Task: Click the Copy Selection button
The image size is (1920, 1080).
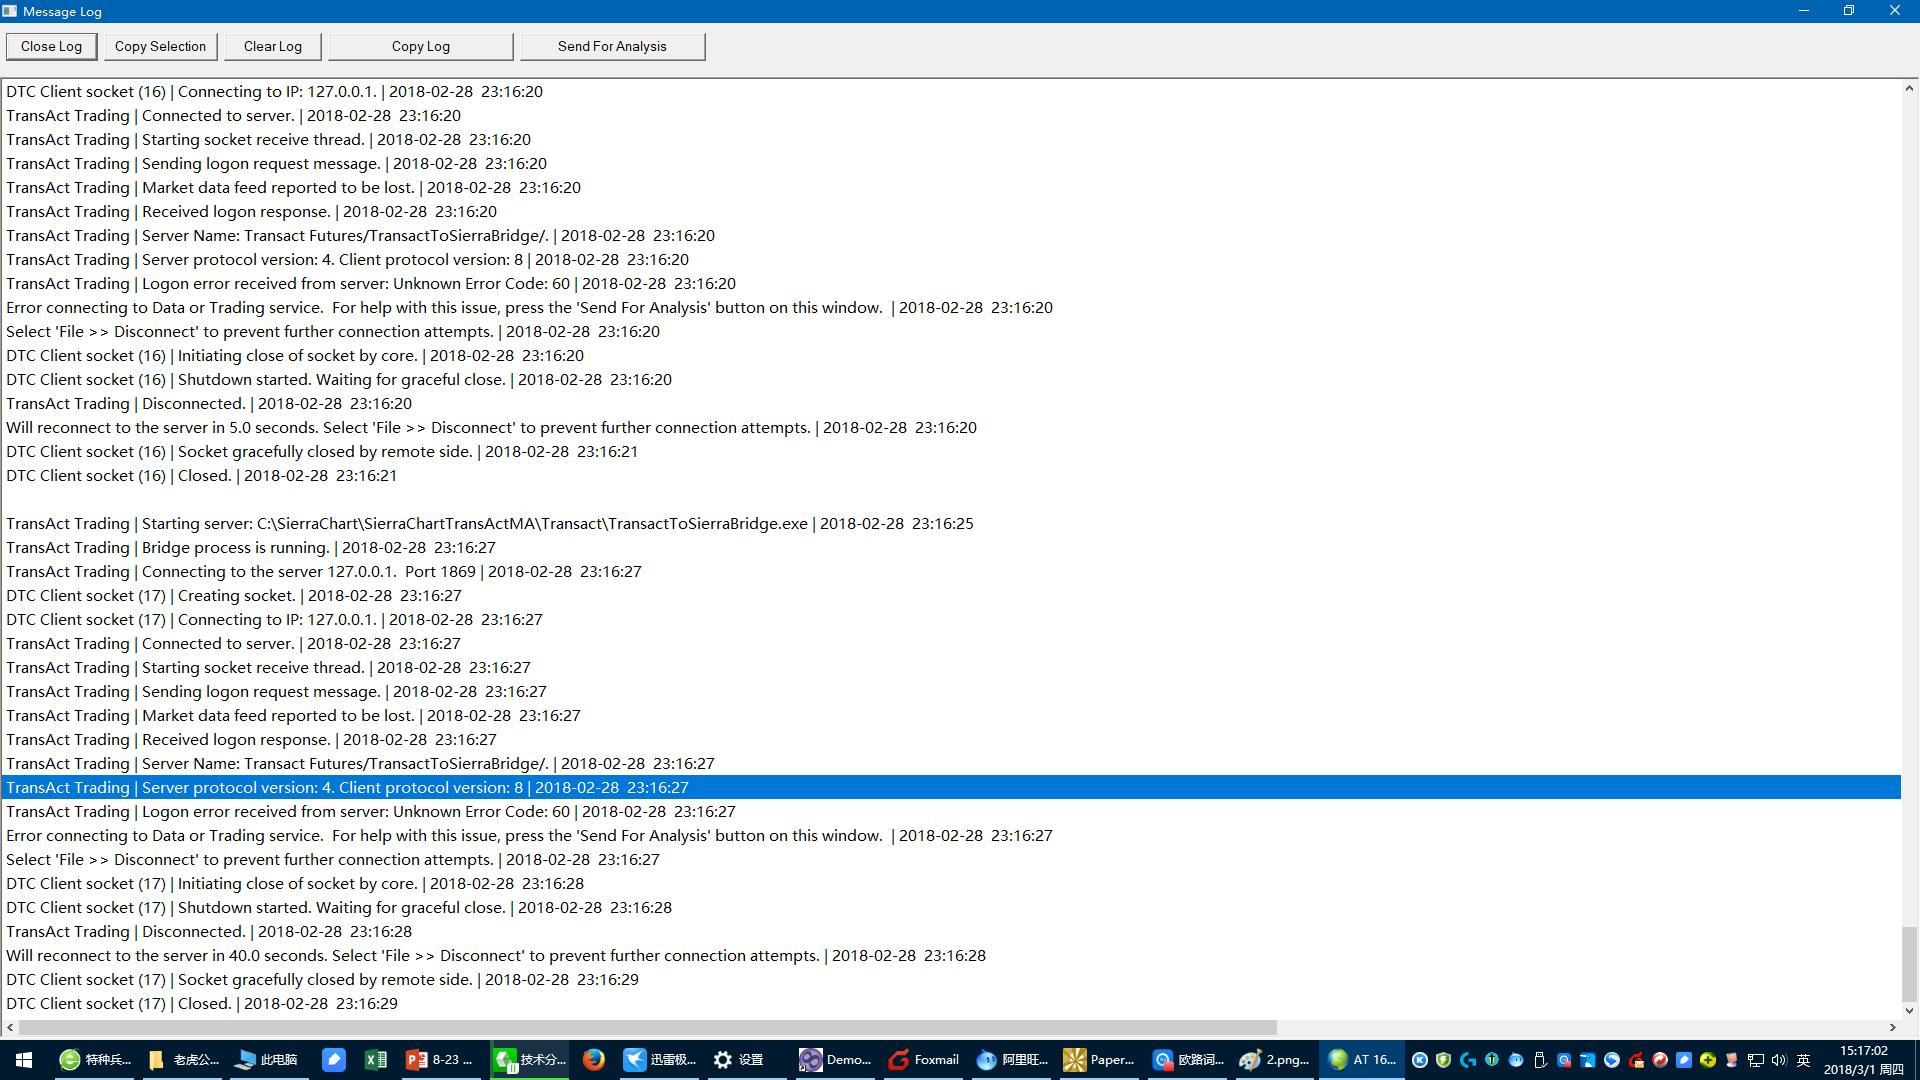Action: click(x=160, y=46)
